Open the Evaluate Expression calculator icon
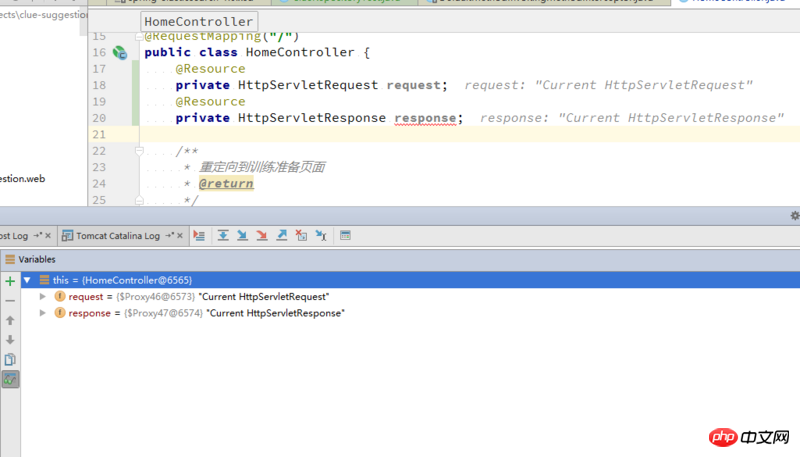 (346, 236)
